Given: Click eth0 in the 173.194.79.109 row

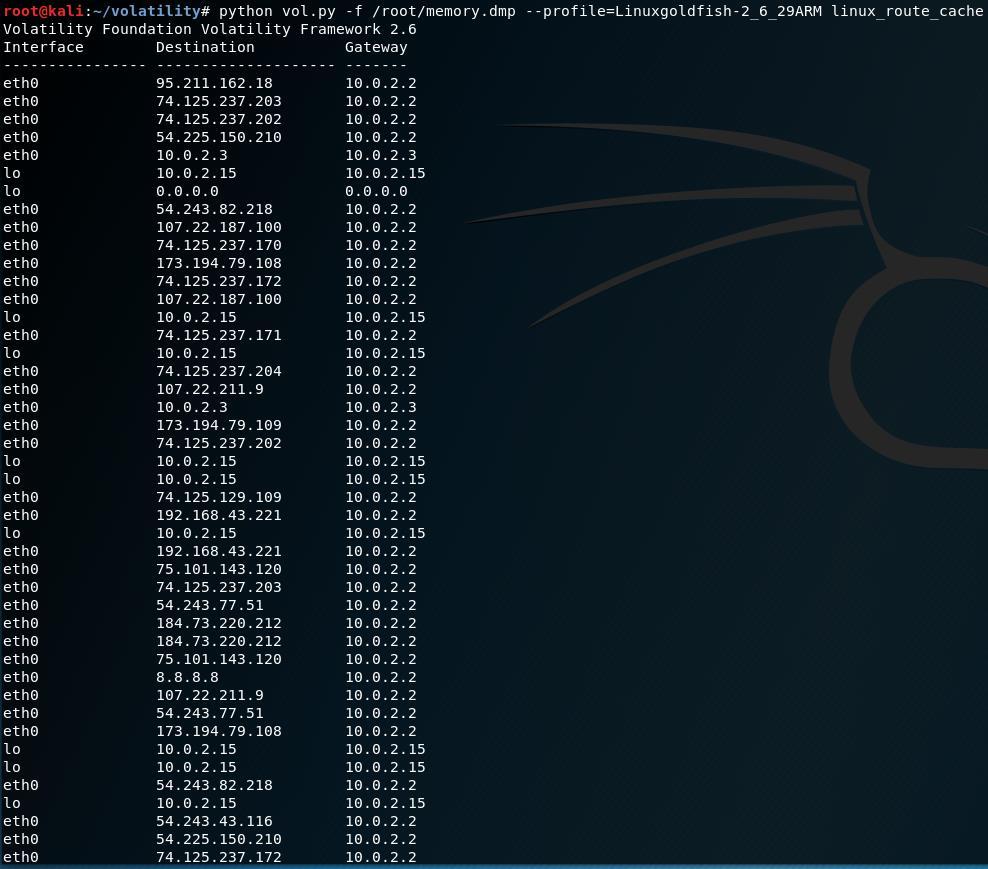Looking at the screenshot, I should pyautogui.click(x=21, y=425).
